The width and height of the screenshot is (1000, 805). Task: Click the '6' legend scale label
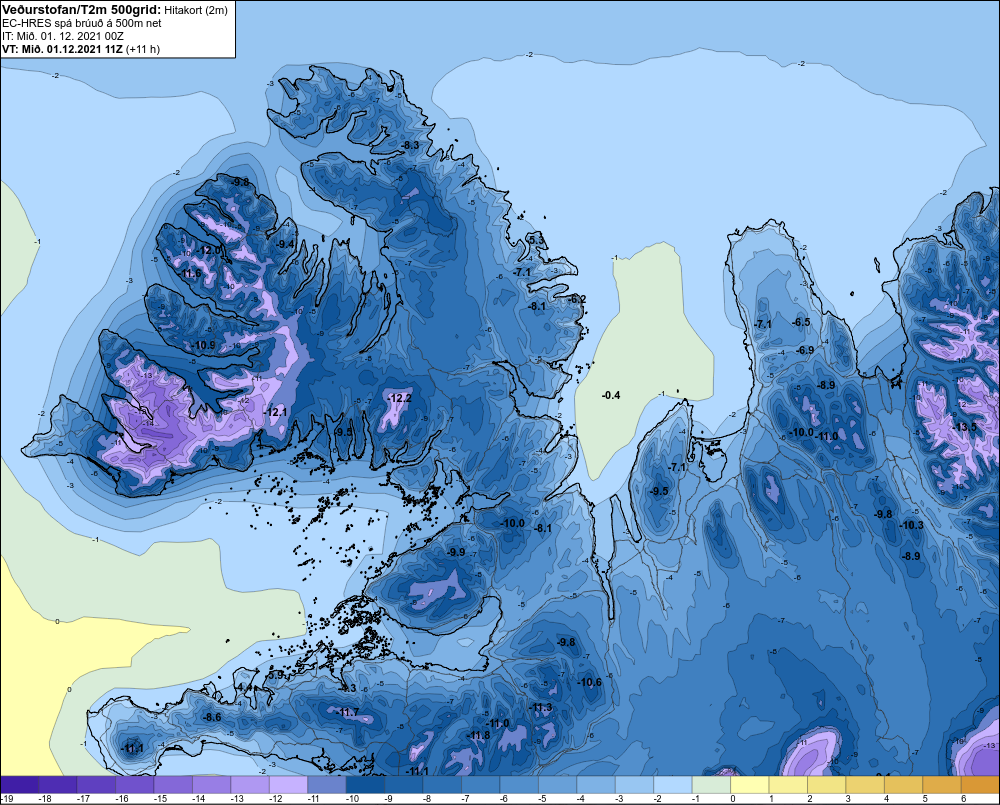click(x=963, y=799)
